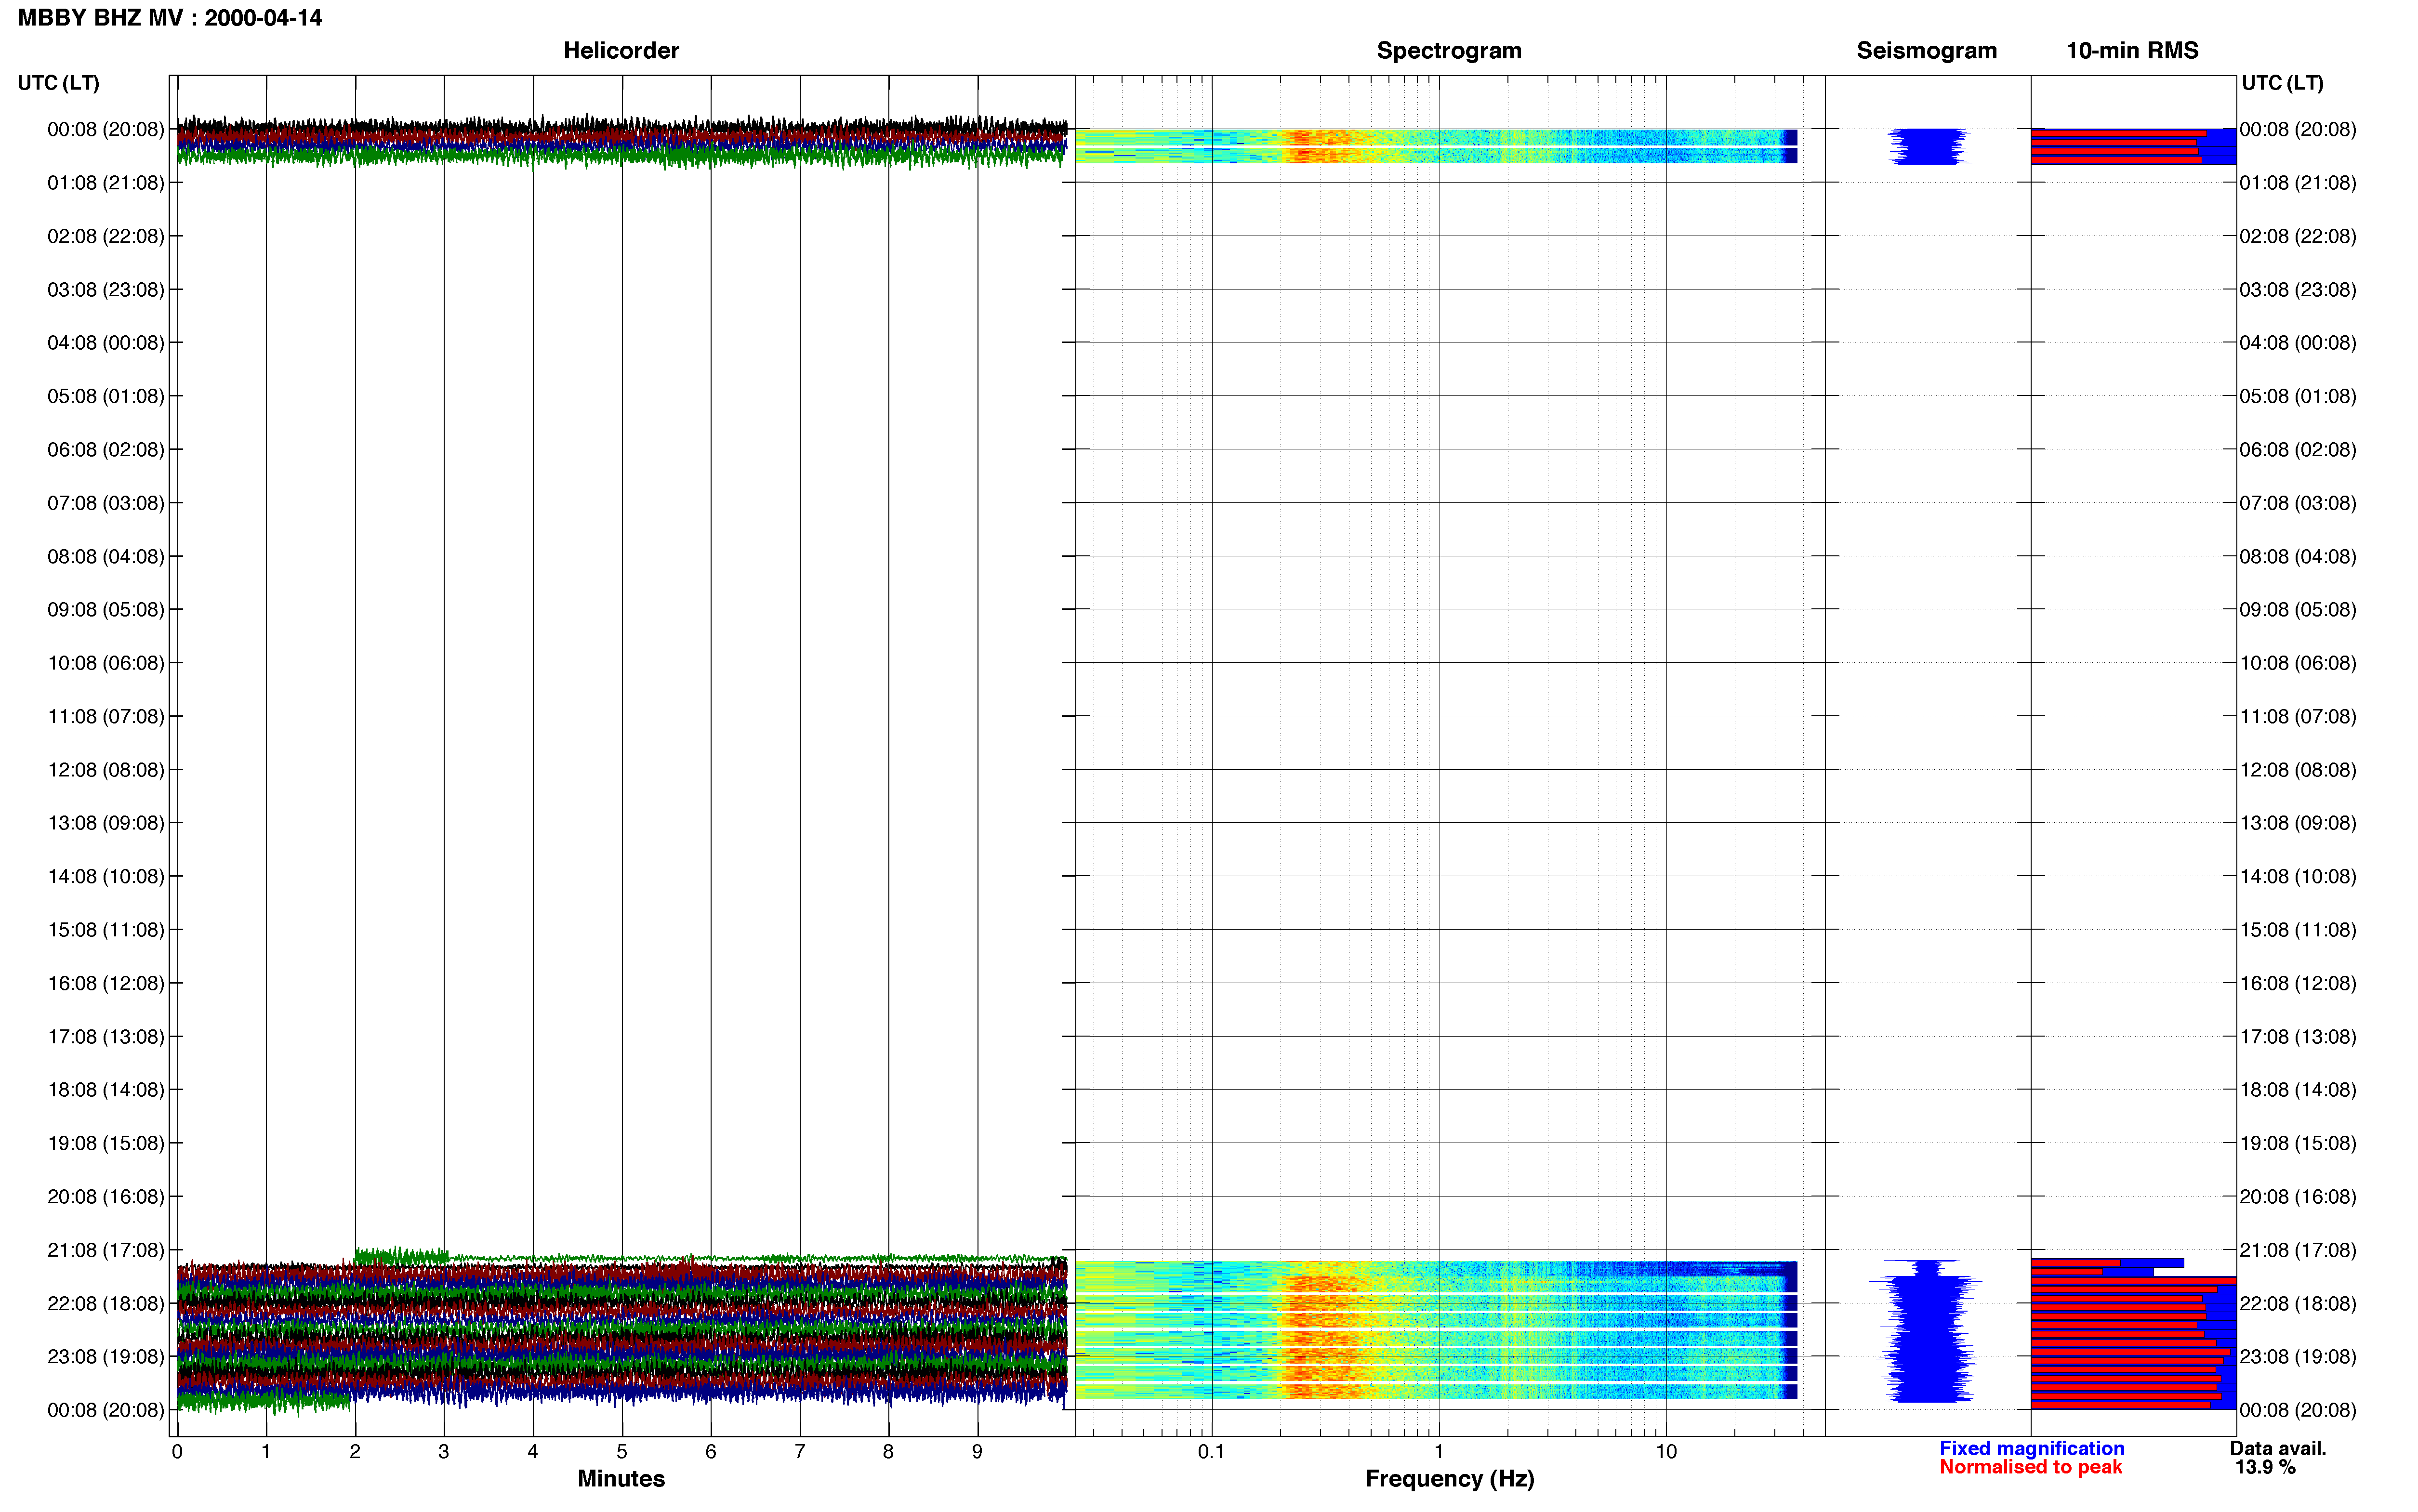Click the left '09:08 (05:08)' time label
Viewport: 2418px width, 1512px height.
pos(106,610)
